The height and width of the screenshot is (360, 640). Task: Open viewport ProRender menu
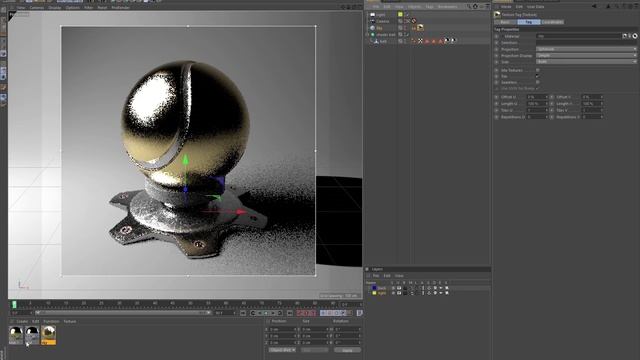[120, 7]
